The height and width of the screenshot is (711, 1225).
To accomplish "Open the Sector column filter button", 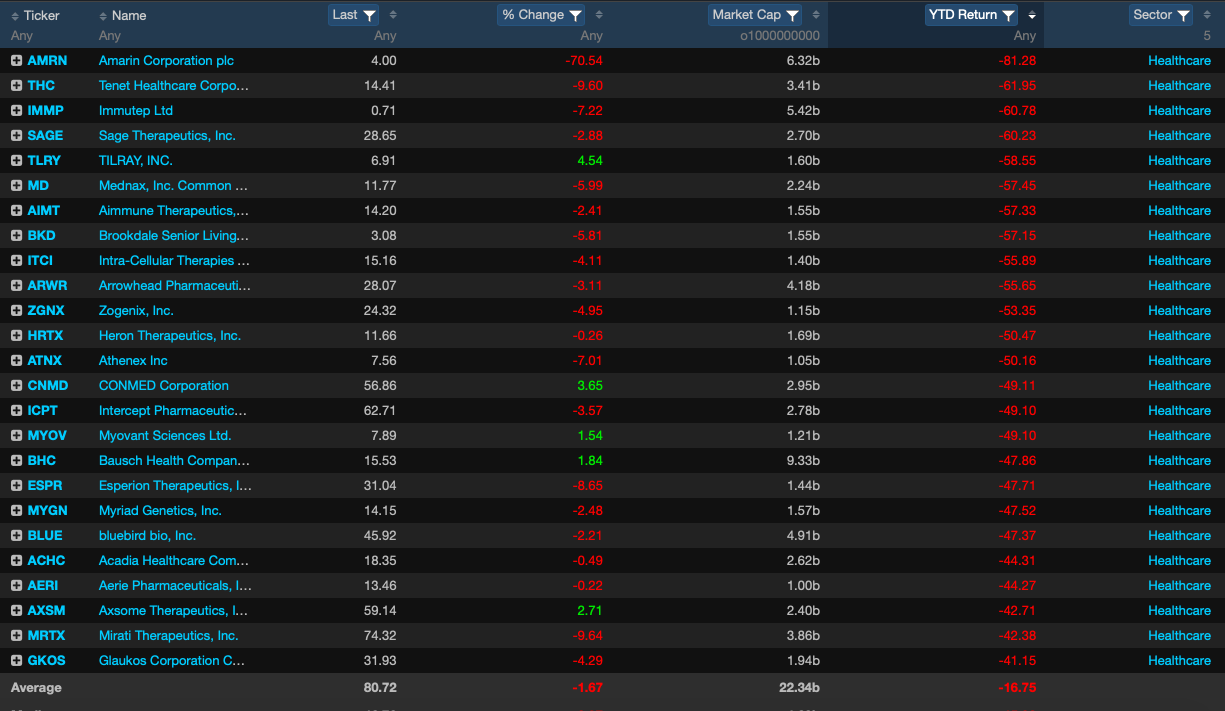I will [x=1161, y=15].
